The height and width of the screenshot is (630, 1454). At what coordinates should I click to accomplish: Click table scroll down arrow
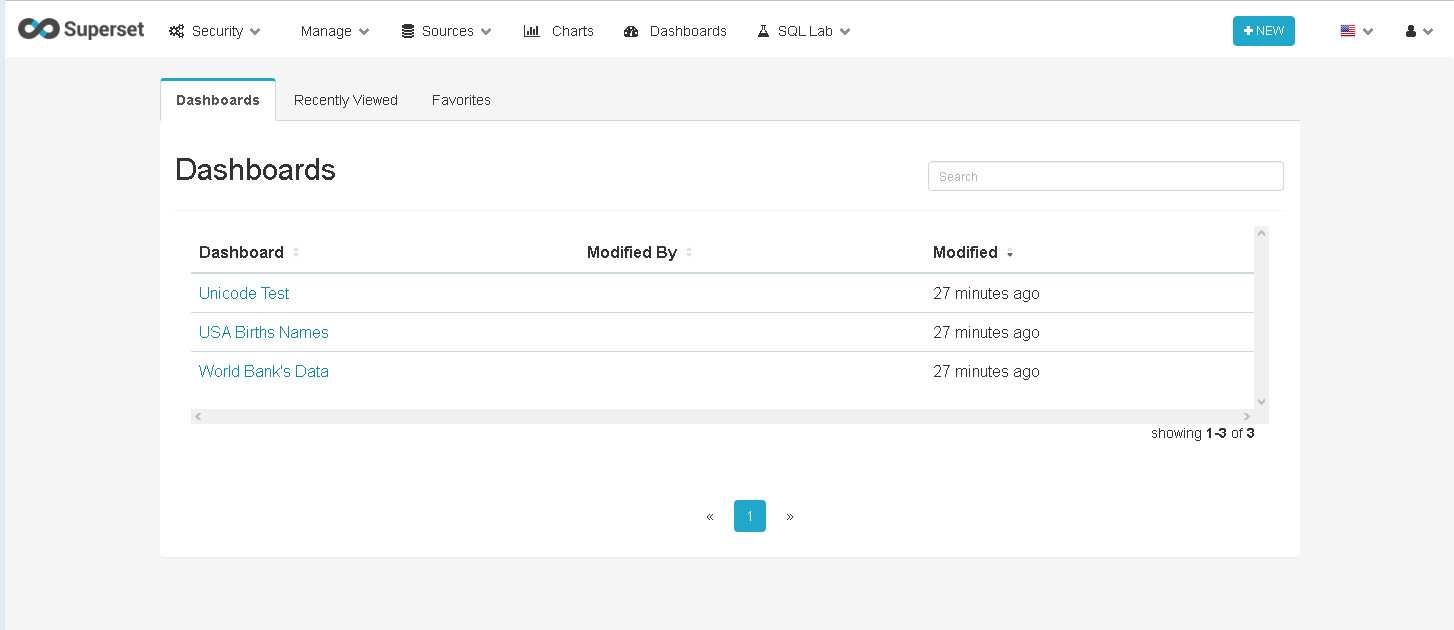coord(1261,401)
